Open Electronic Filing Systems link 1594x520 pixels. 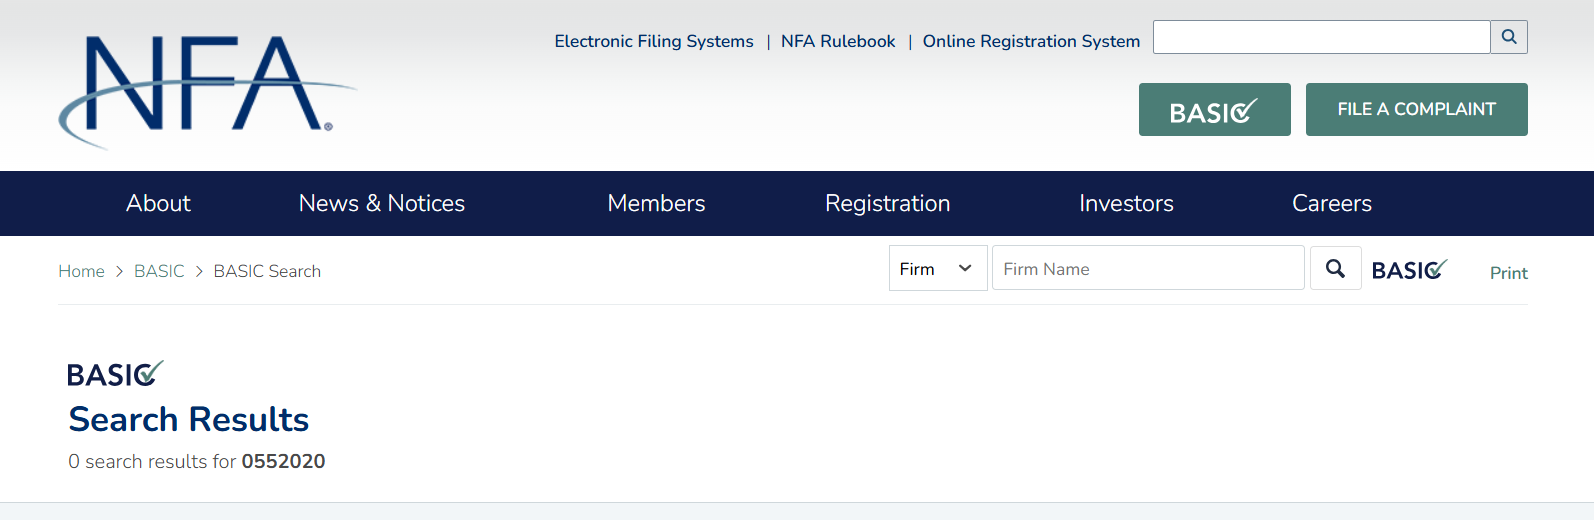point(654,41)
